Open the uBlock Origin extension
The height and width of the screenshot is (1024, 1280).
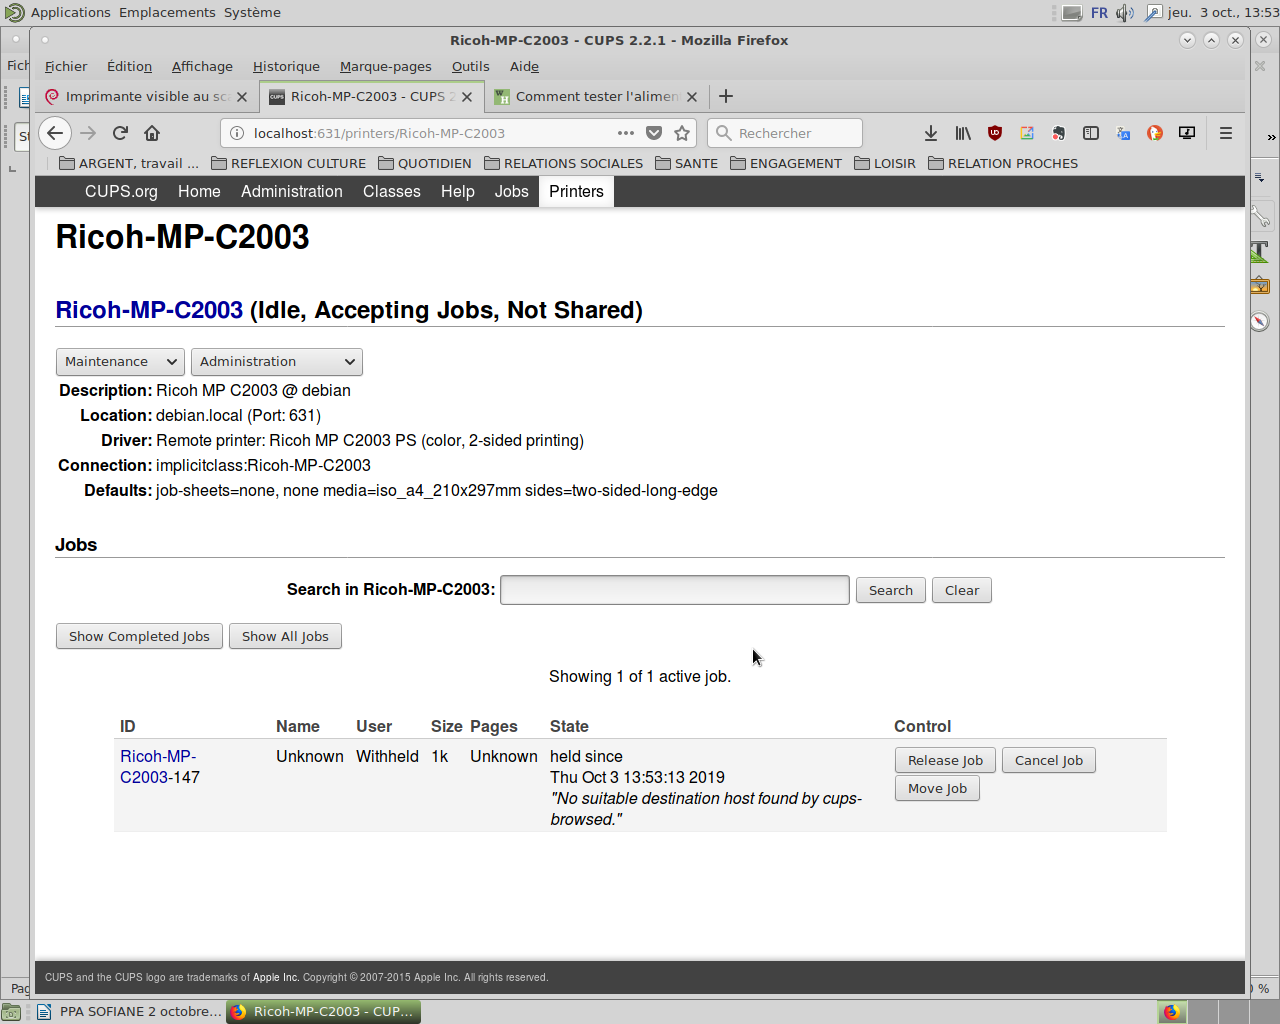click(x=995, y=133)
